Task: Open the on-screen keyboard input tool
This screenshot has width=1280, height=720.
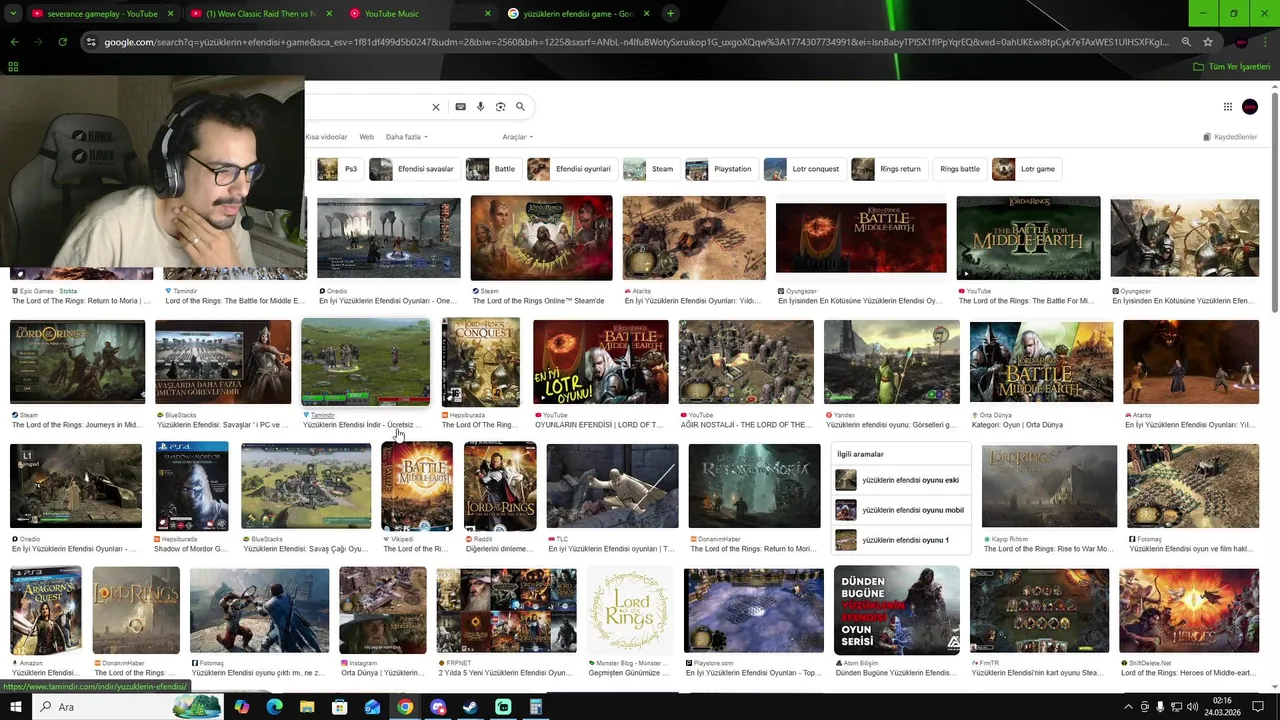Action: 460,107
